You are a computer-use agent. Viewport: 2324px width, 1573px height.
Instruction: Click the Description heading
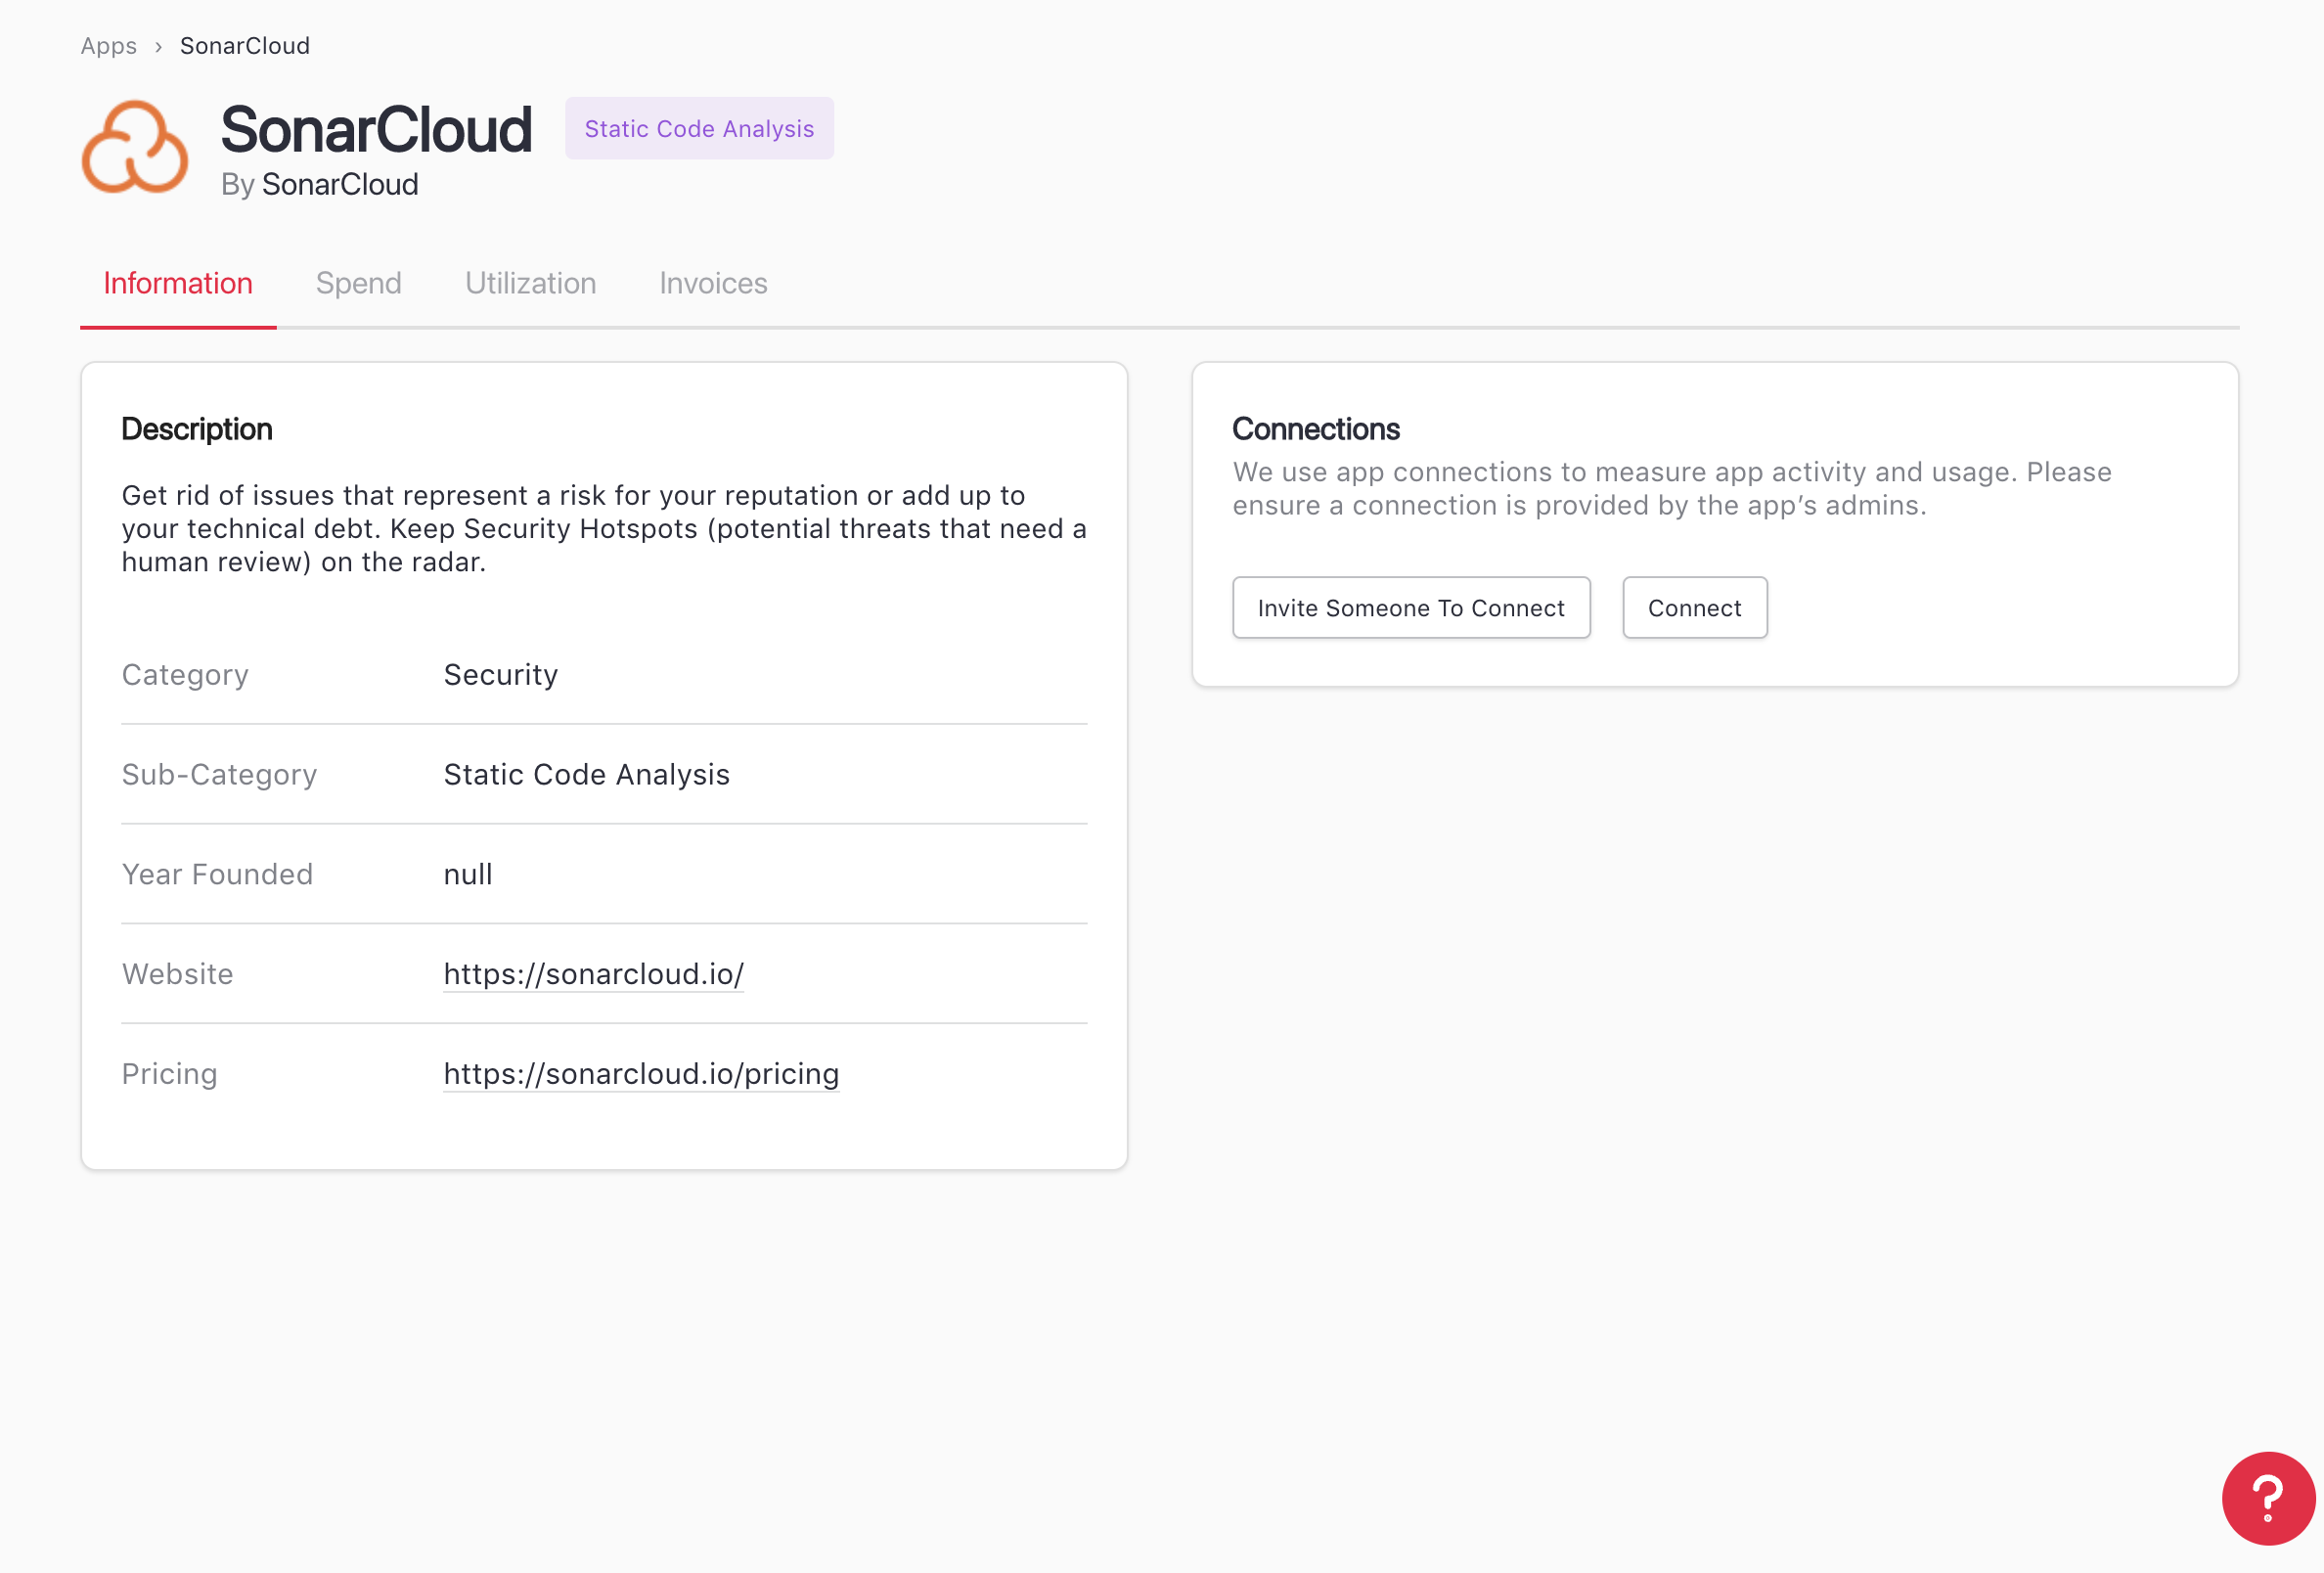click(196, 429)
